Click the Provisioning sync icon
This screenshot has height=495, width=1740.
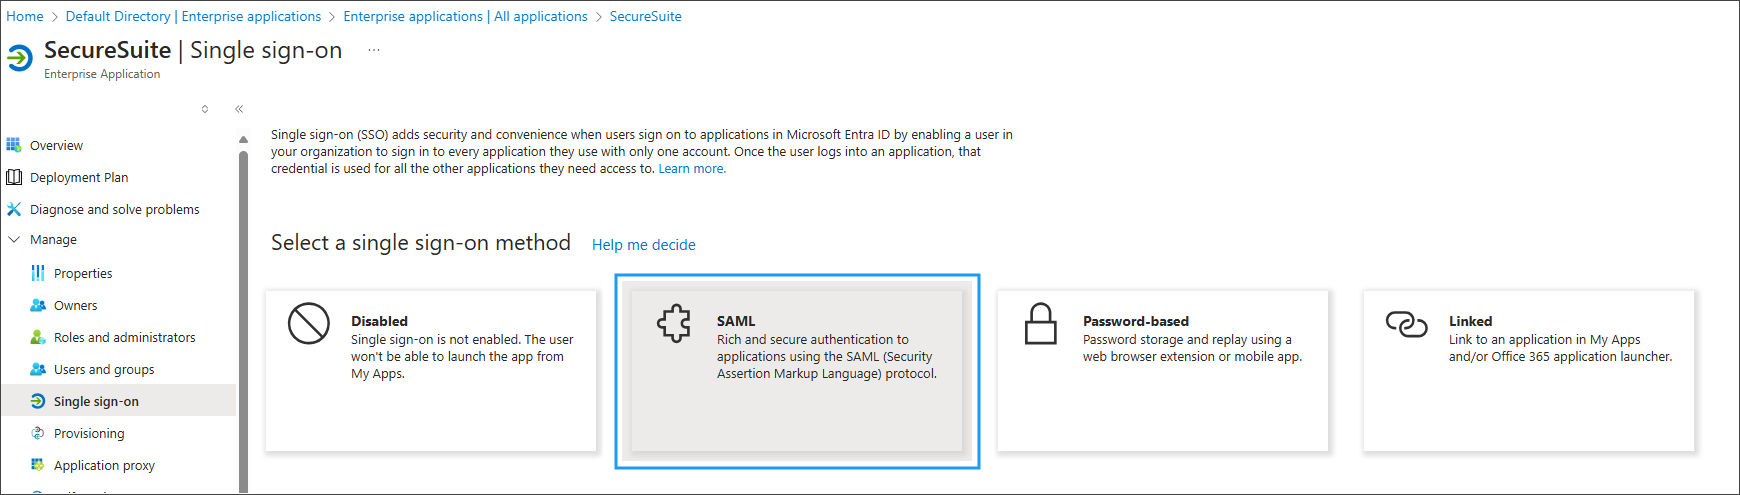[38, 433]
